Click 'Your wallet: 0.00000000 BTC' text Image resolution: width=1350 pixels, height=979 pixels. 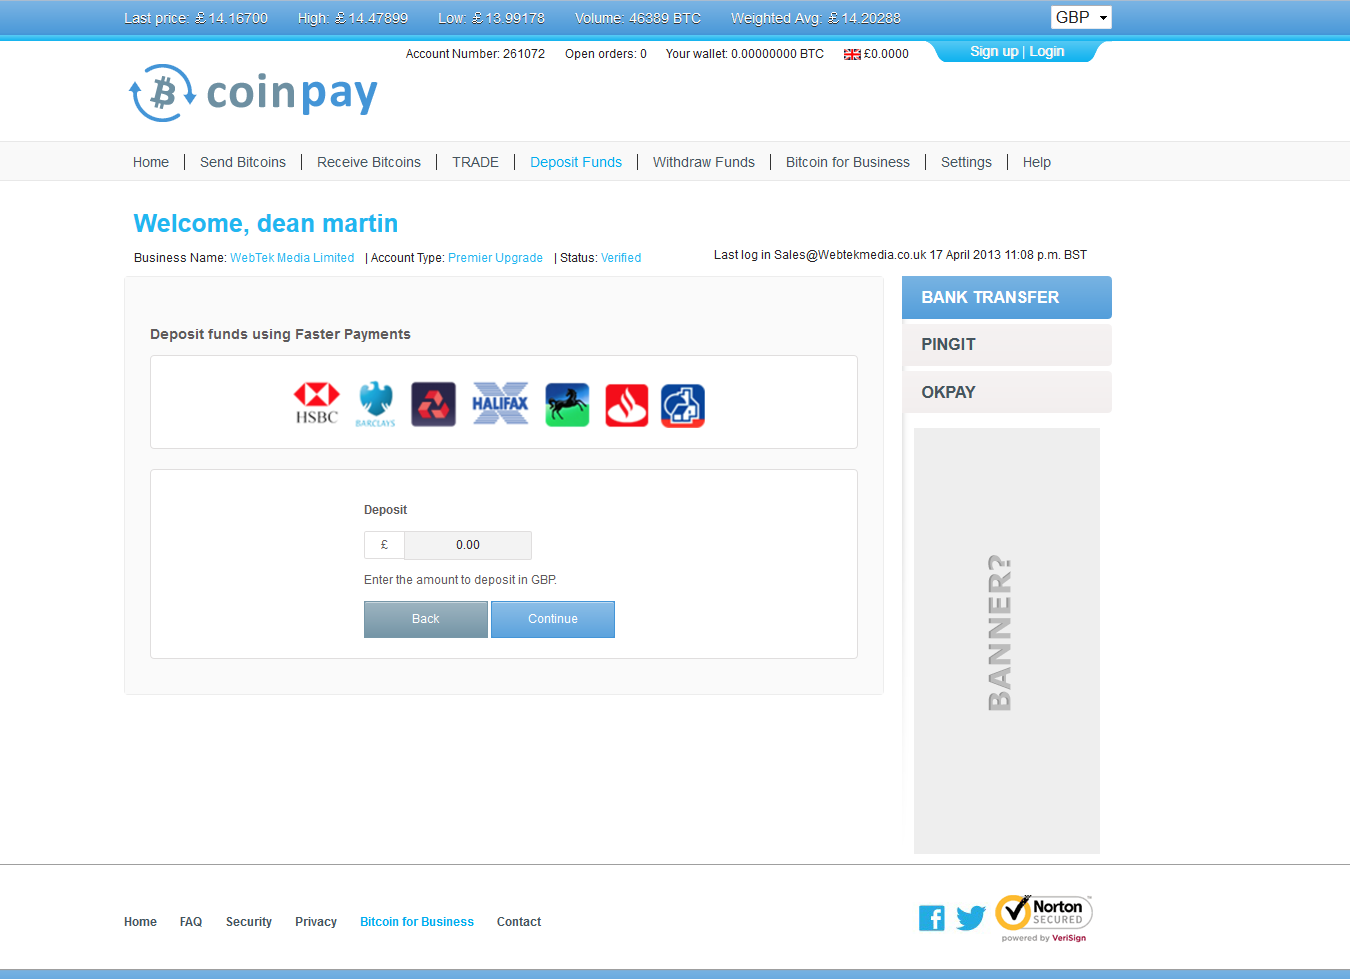click(x=745, y=54)
